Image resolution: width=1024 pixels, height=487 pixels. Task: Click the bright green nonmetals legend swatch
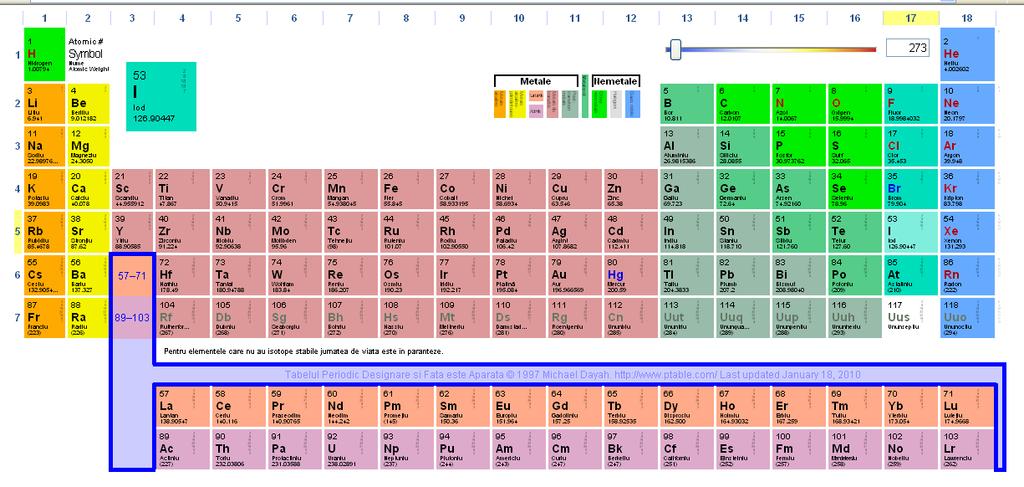click(600, 104)
